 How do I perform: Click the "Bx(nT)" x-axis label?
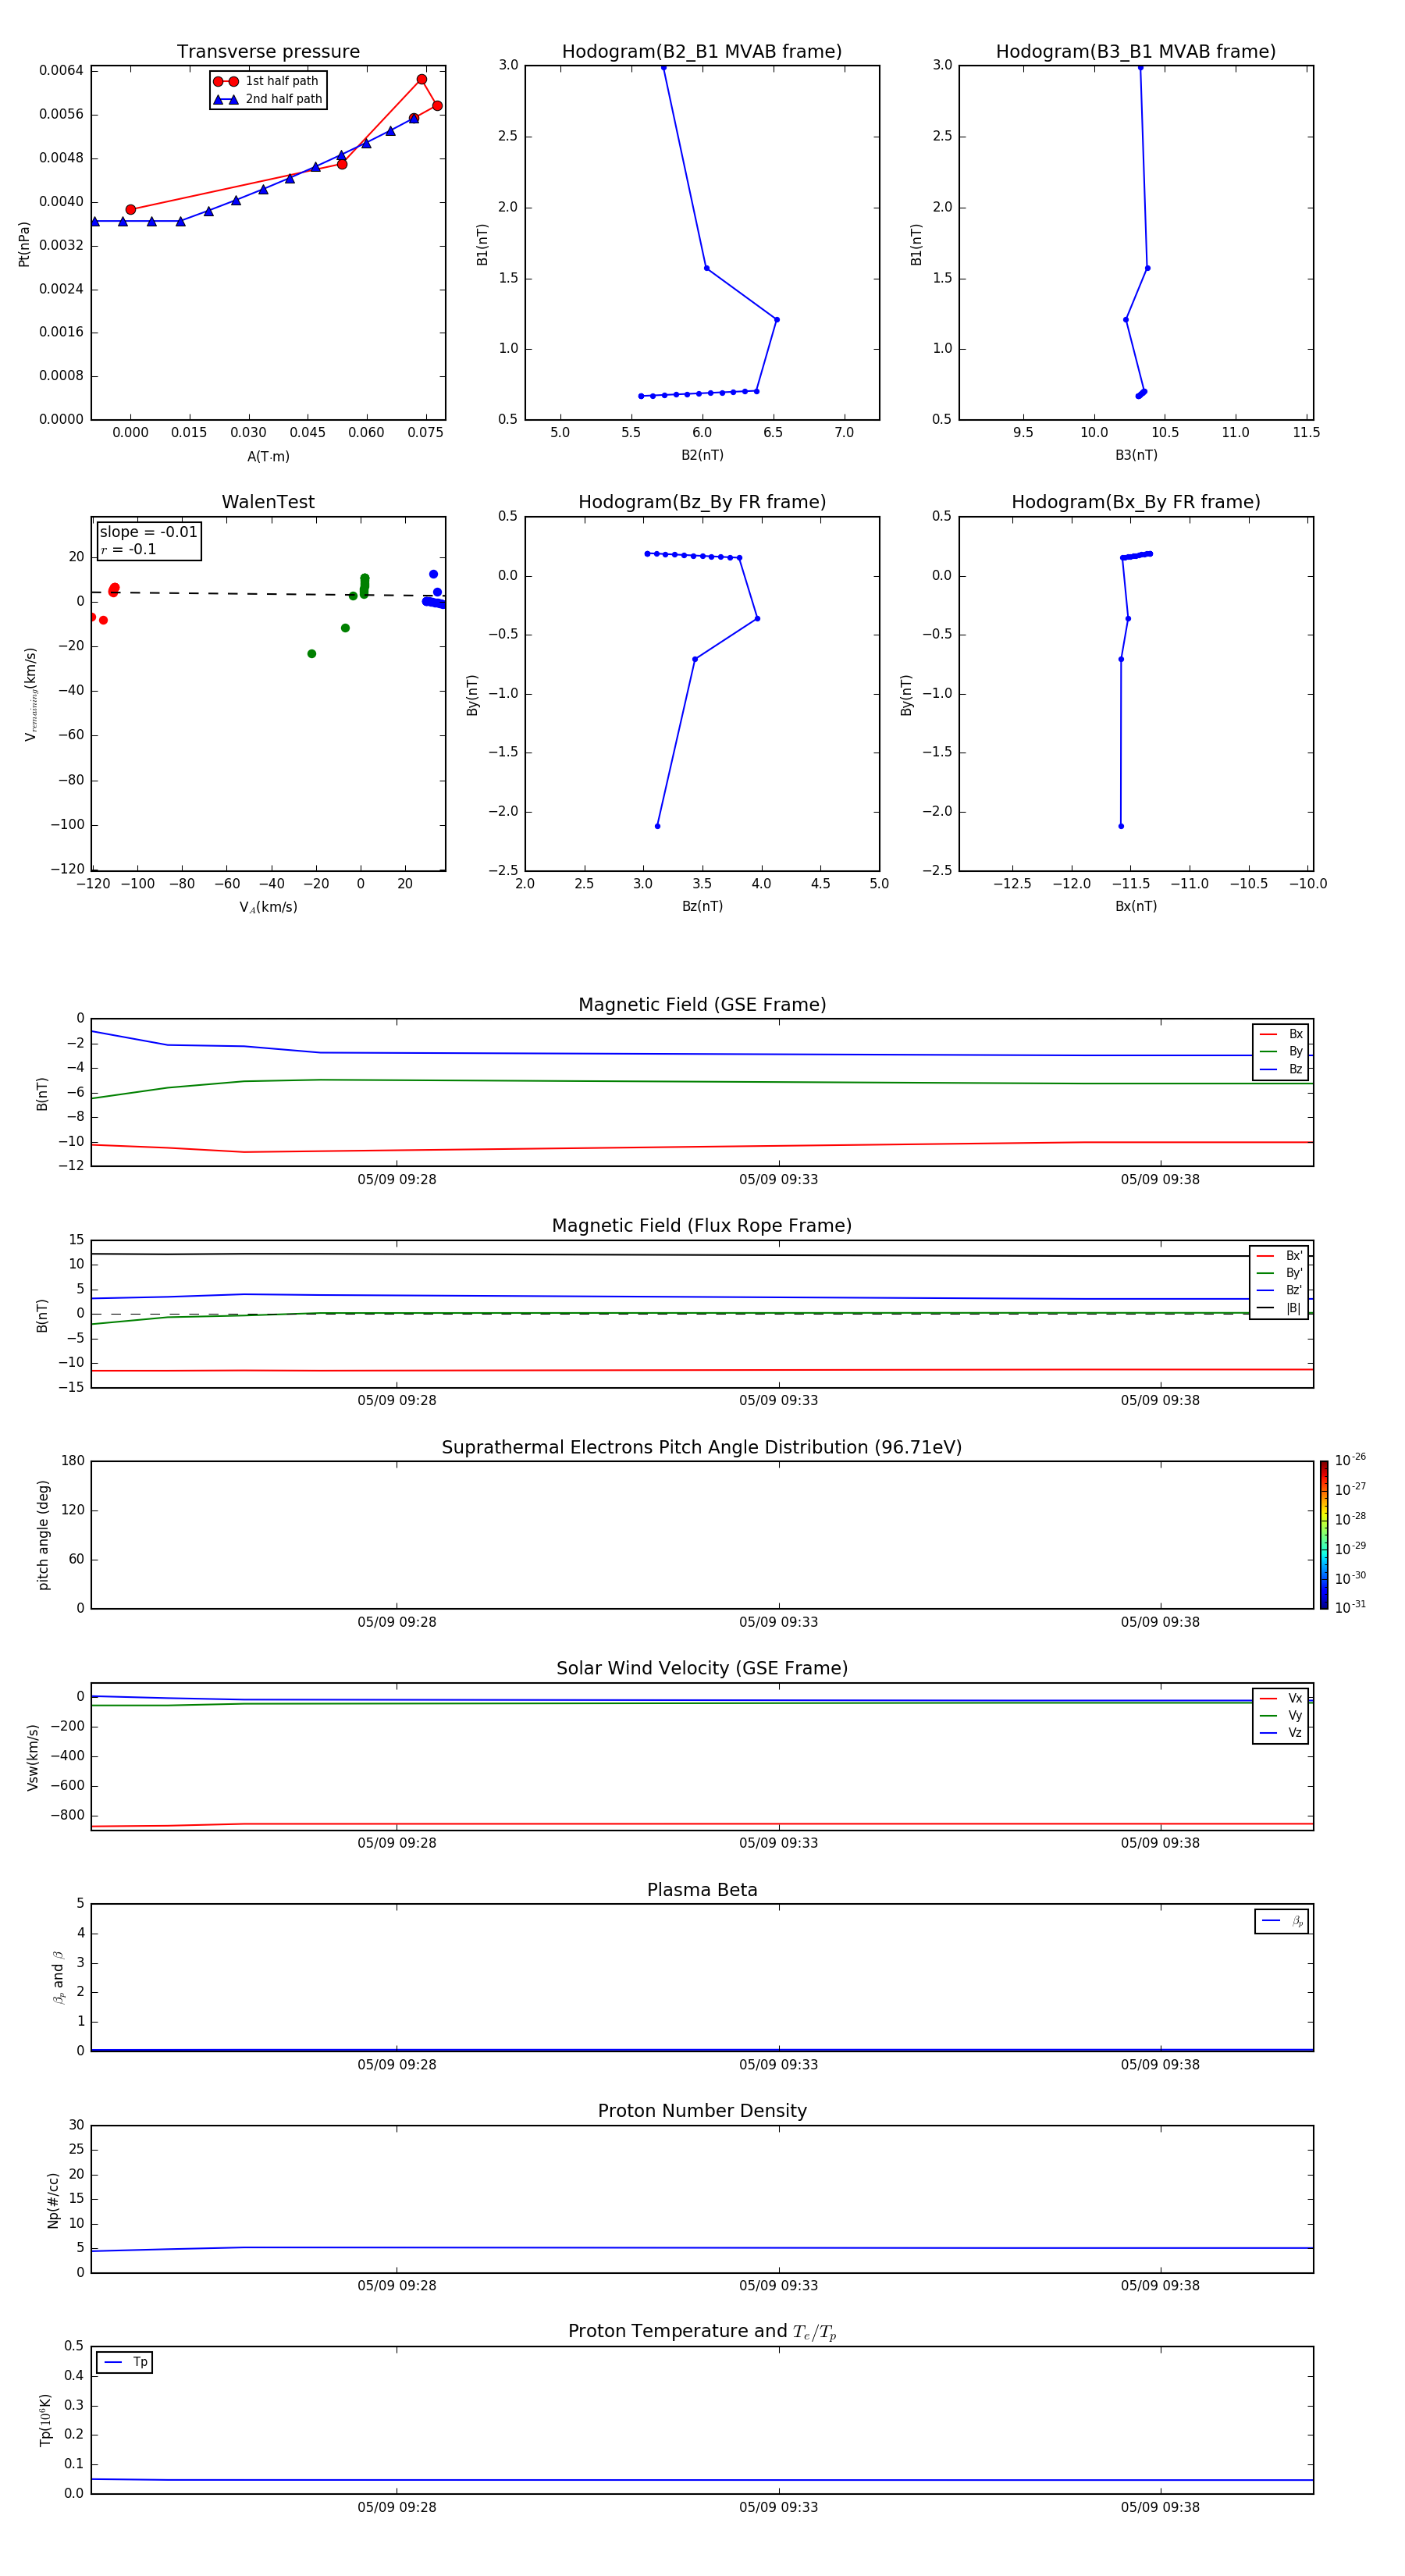pos(1136,906)
